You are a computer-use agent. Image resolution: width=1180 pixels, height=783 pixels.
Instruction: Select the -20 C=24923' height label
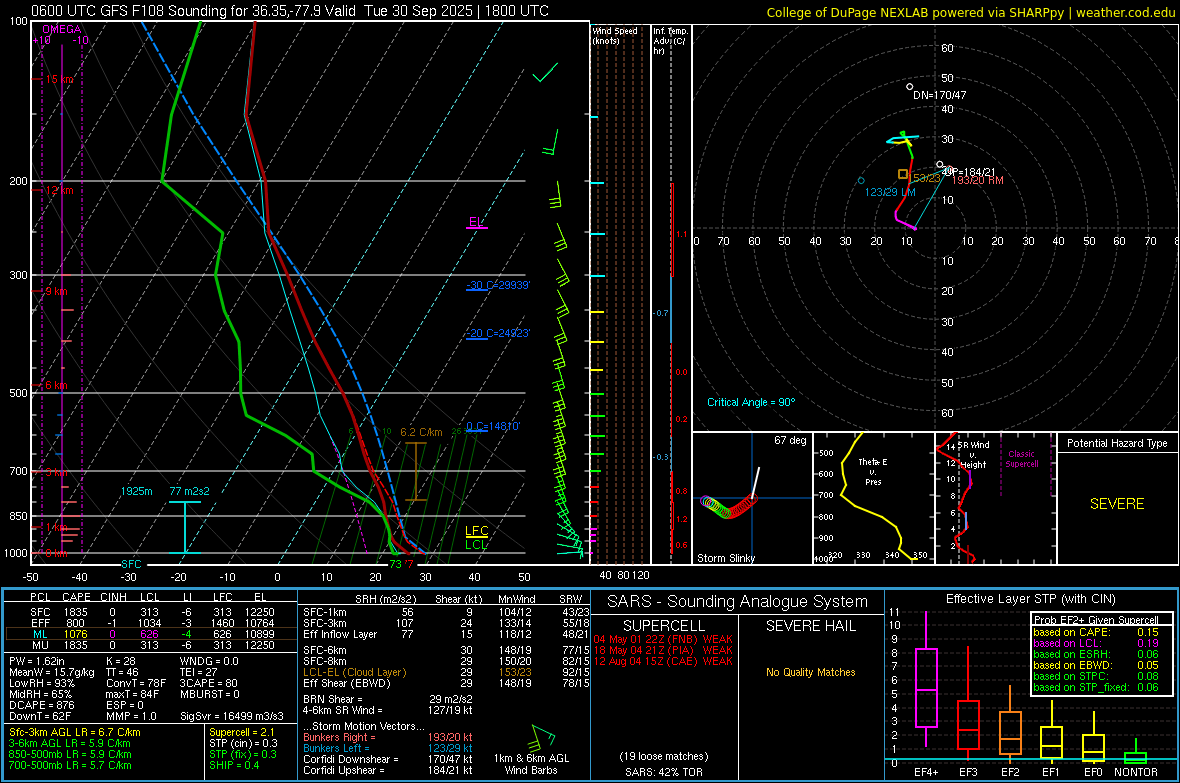click(x=498, y=333)
